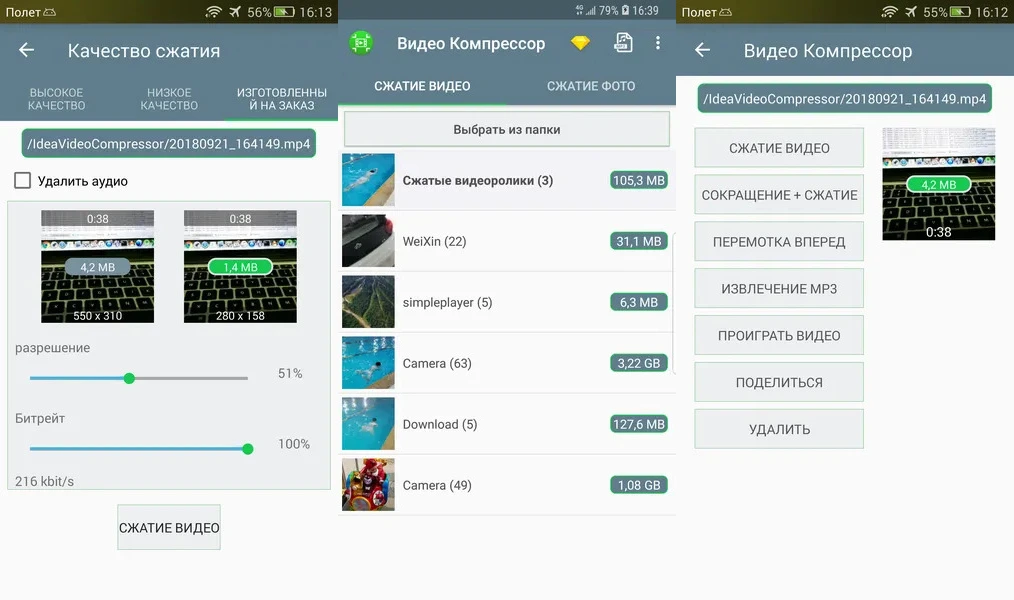Tap ПОДЕЛИТЬСЯ button
The height and width of the screenshot is (600, 1014).
click(x=779, y=382)
